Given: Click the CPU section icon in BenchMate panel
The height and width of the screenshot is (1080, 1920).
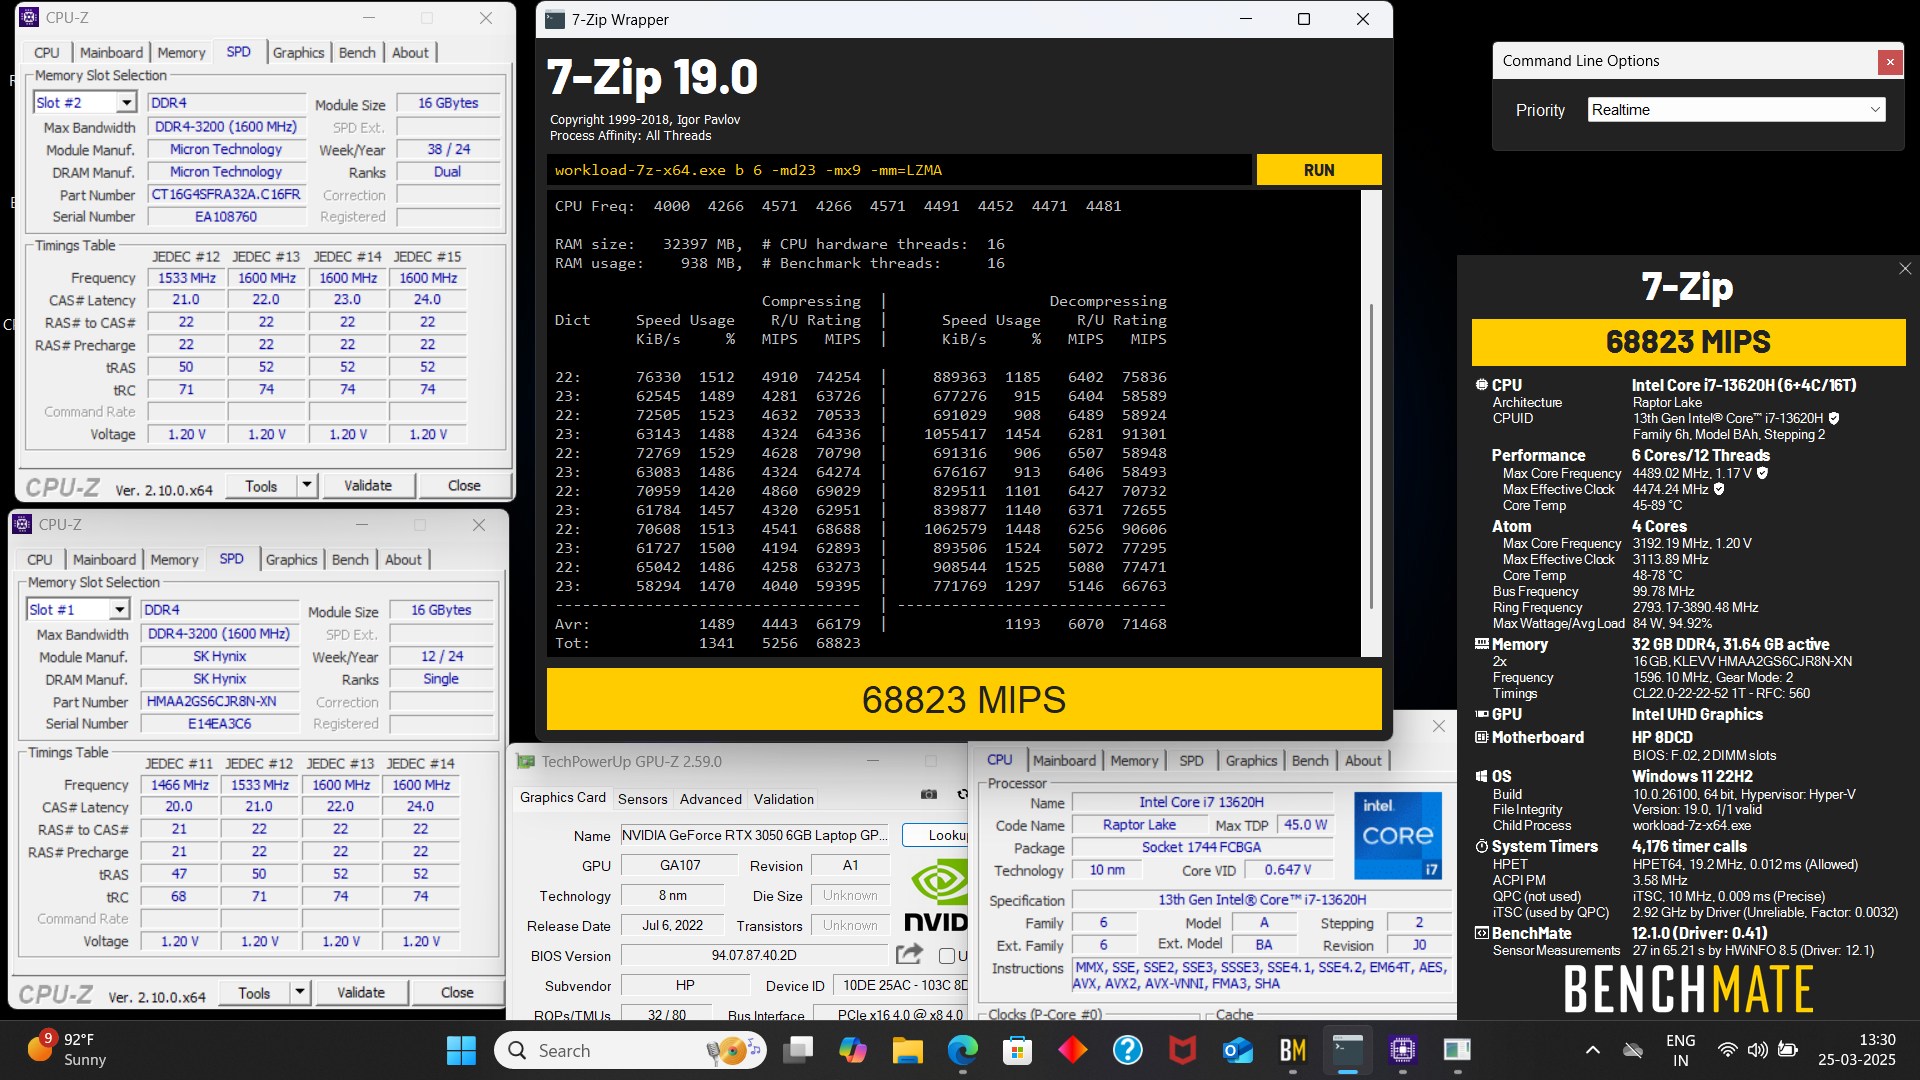Looking at the screenshot, I should coord(1481,385).
